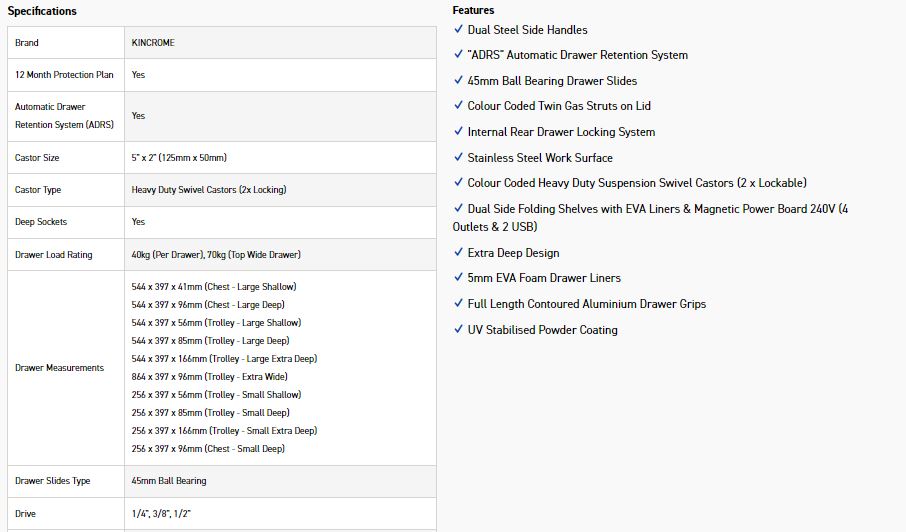Click the checkmark beside Dual Steel Side Handles
Screen dimensions: 906x532
[x=458, y=30]
